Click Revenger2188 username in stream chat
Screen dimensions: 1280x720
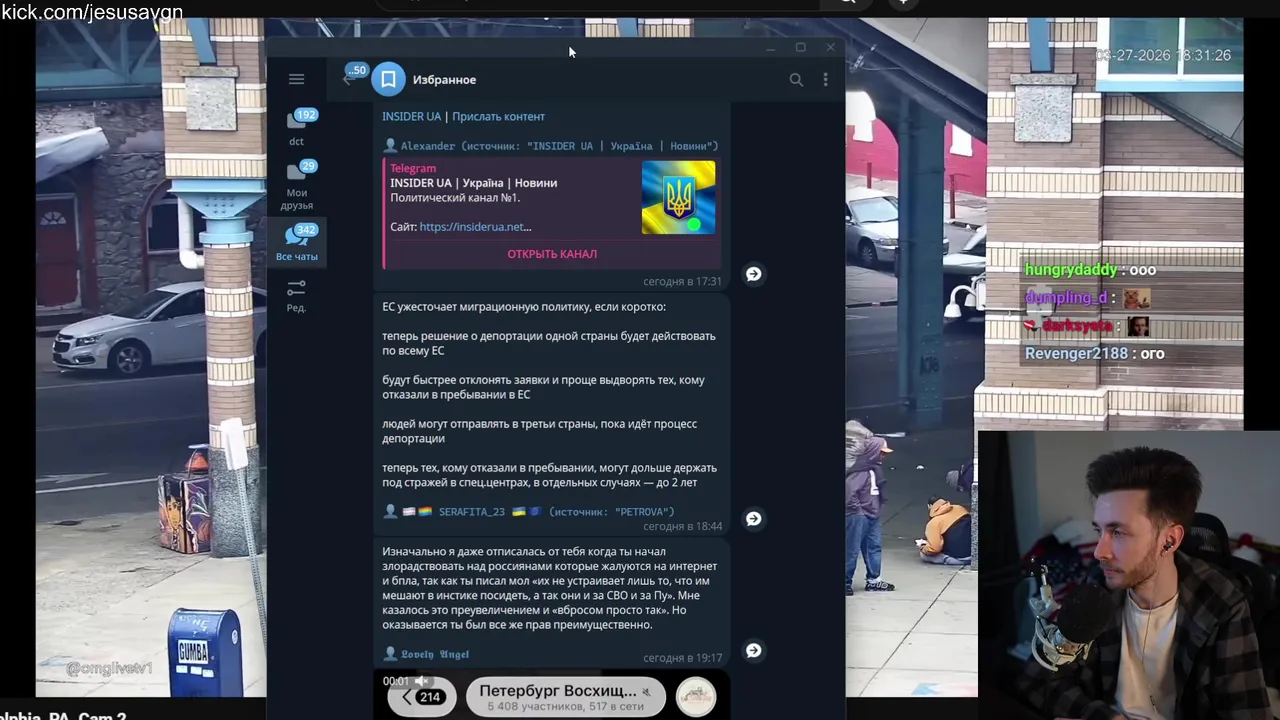click(x=1076, y=353)
